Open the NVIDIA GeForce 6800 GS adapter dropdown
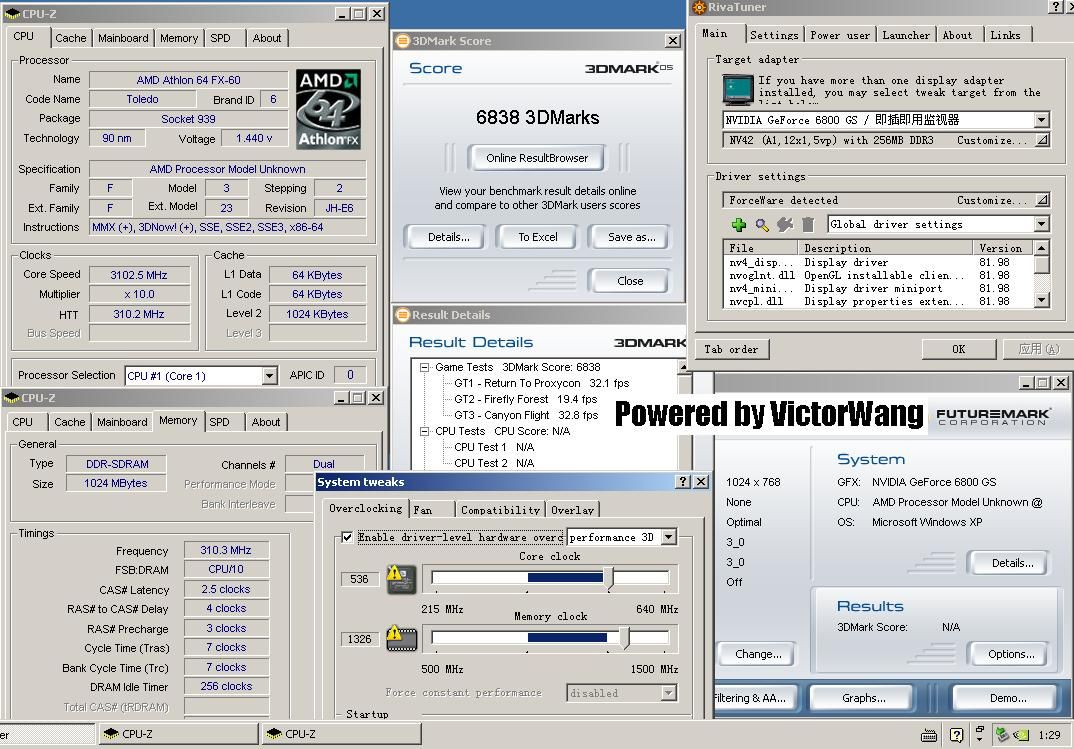This screenshot has width=1074, height=749. [x=1041, y=120]
